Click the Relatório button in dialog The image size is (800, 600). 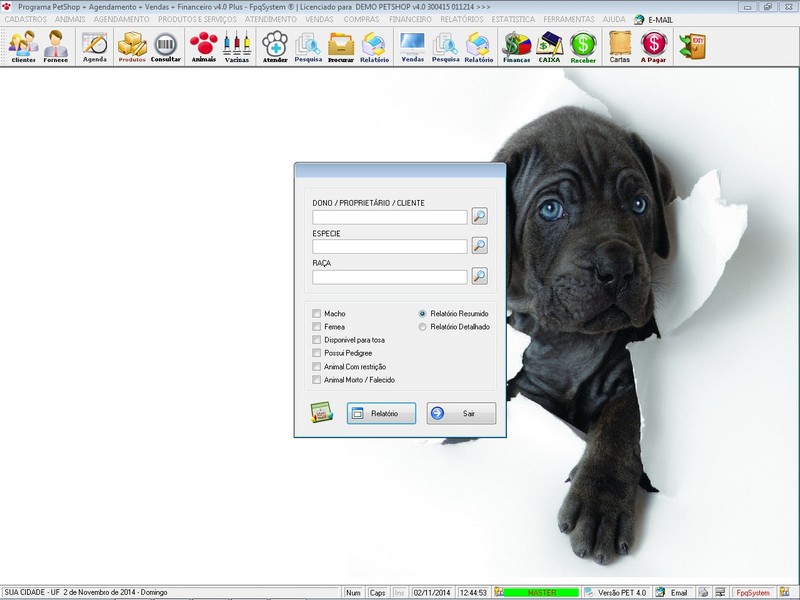pos(381,413)
